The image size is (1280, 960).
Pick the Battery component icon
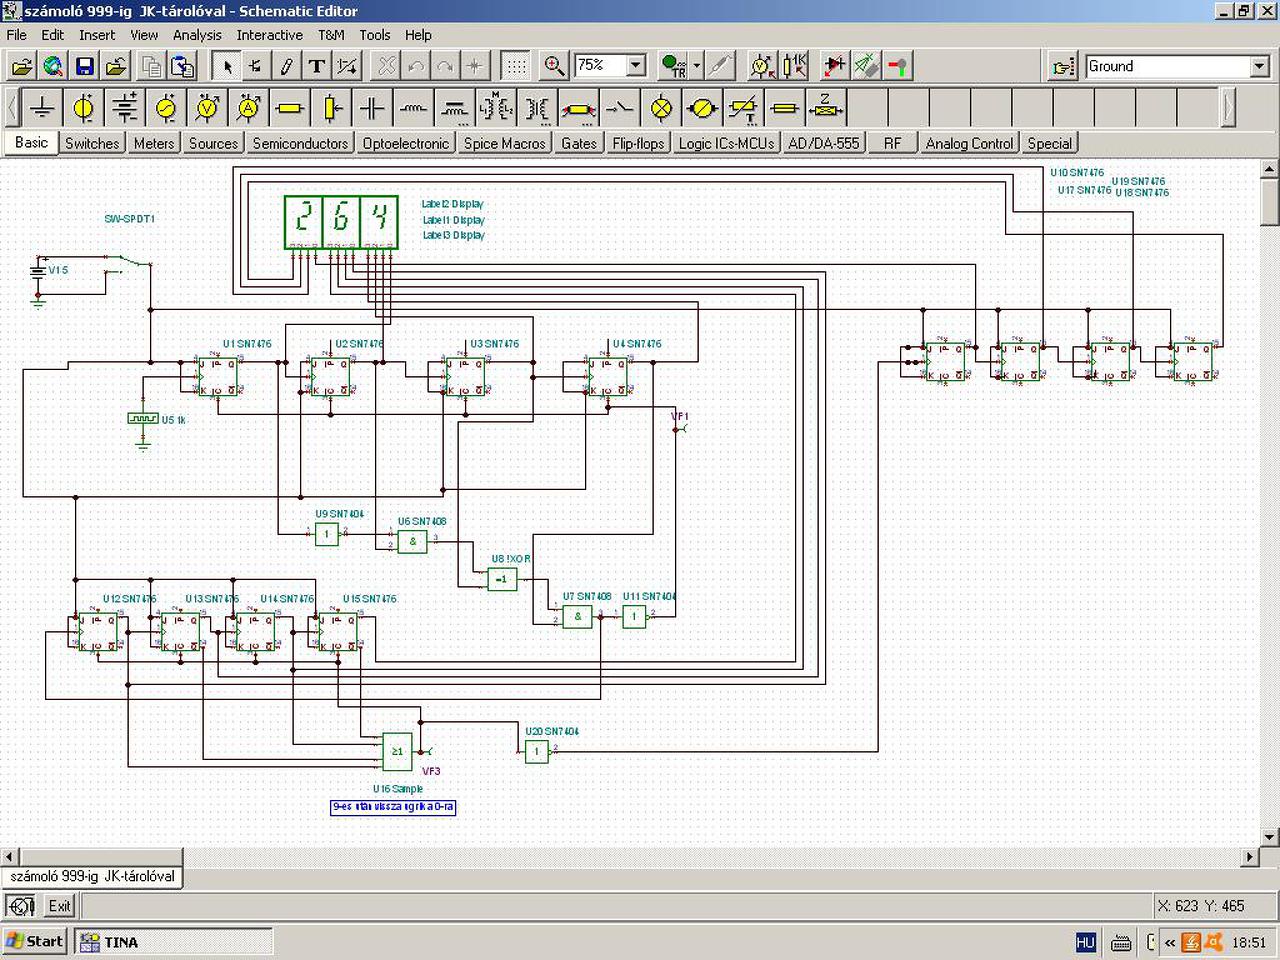(x=124, y=107)
